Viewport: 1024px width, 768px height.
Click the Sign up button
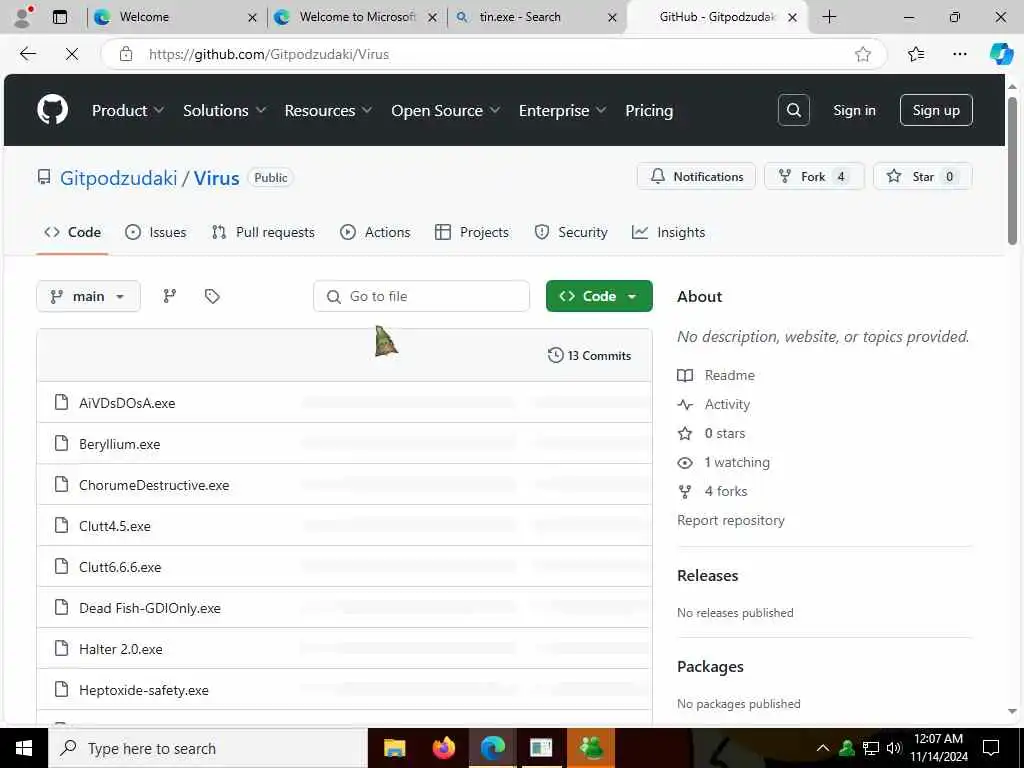point(936,110)
